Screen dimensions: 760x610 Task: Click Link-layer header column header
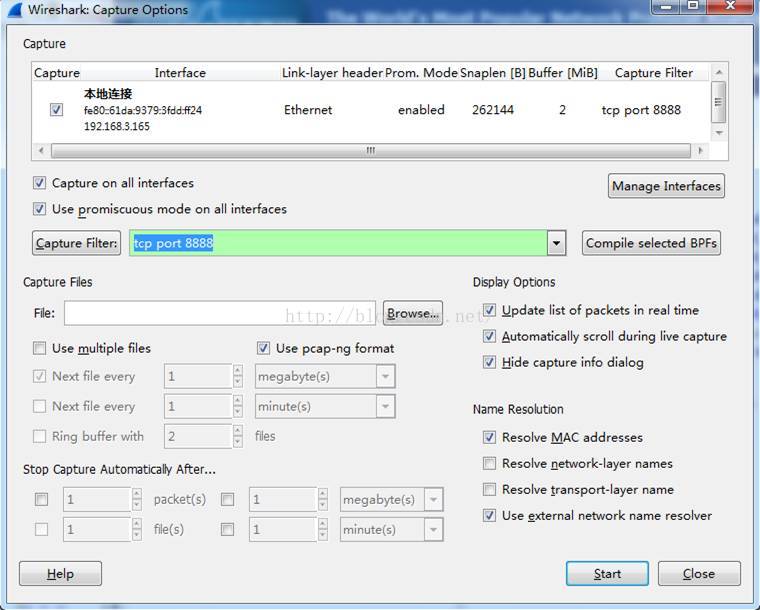[x=332, y=73]
